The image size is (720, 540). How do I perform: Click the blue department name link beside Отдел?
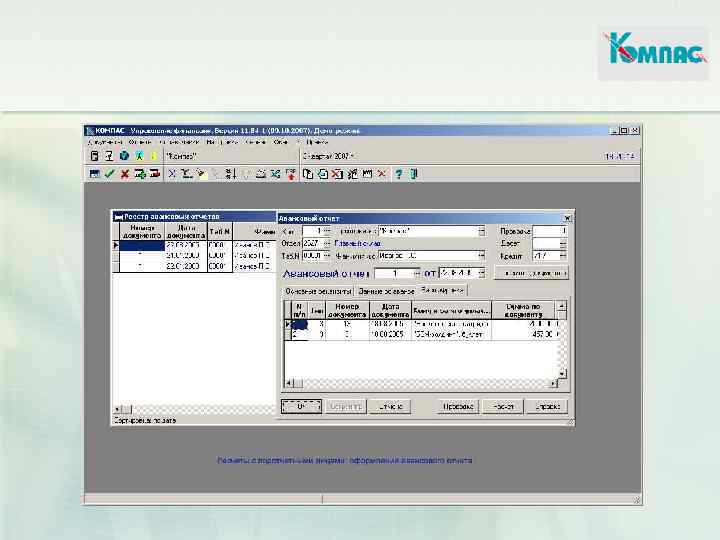tap(357, 243)
